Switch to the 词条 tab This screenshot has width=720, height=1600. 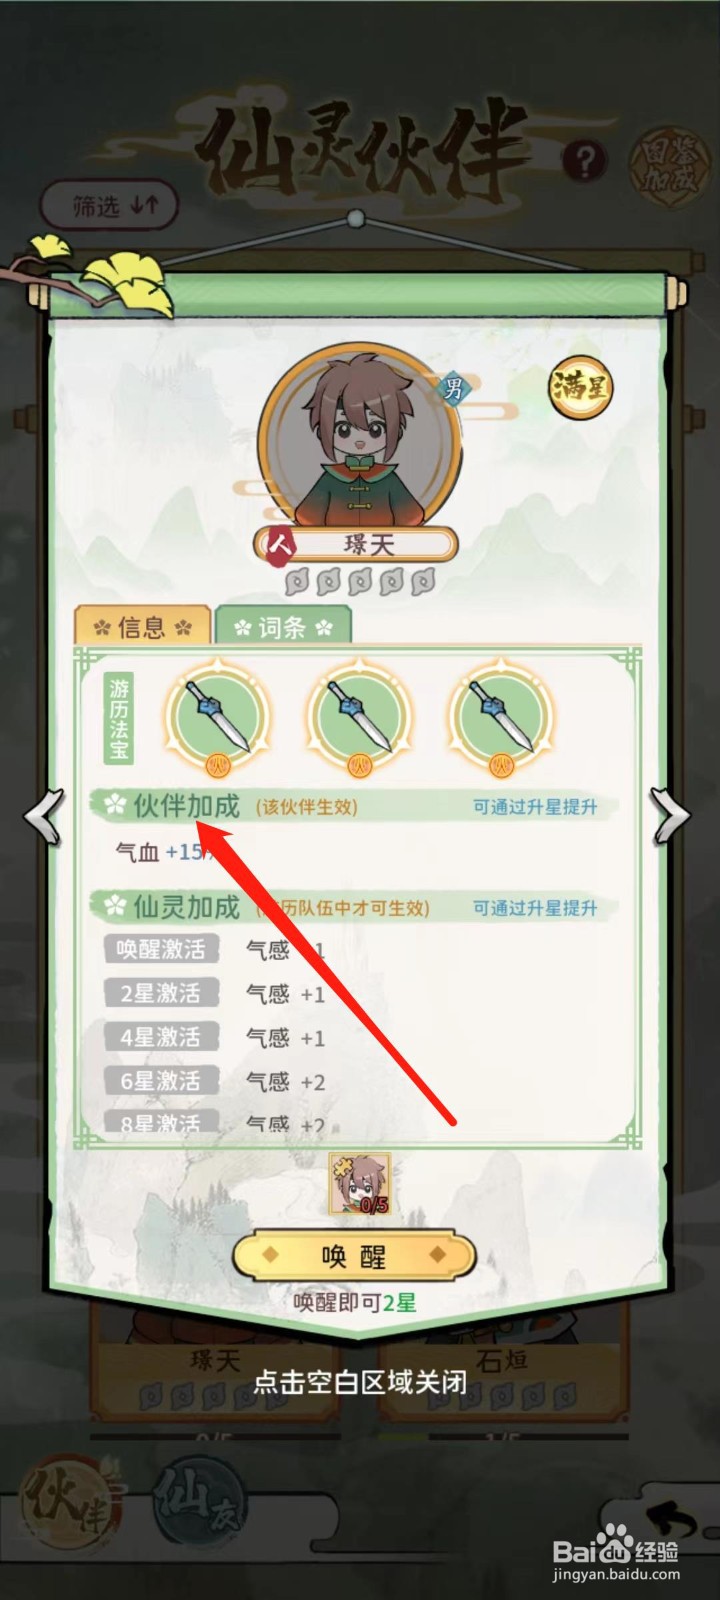point(283,627)
